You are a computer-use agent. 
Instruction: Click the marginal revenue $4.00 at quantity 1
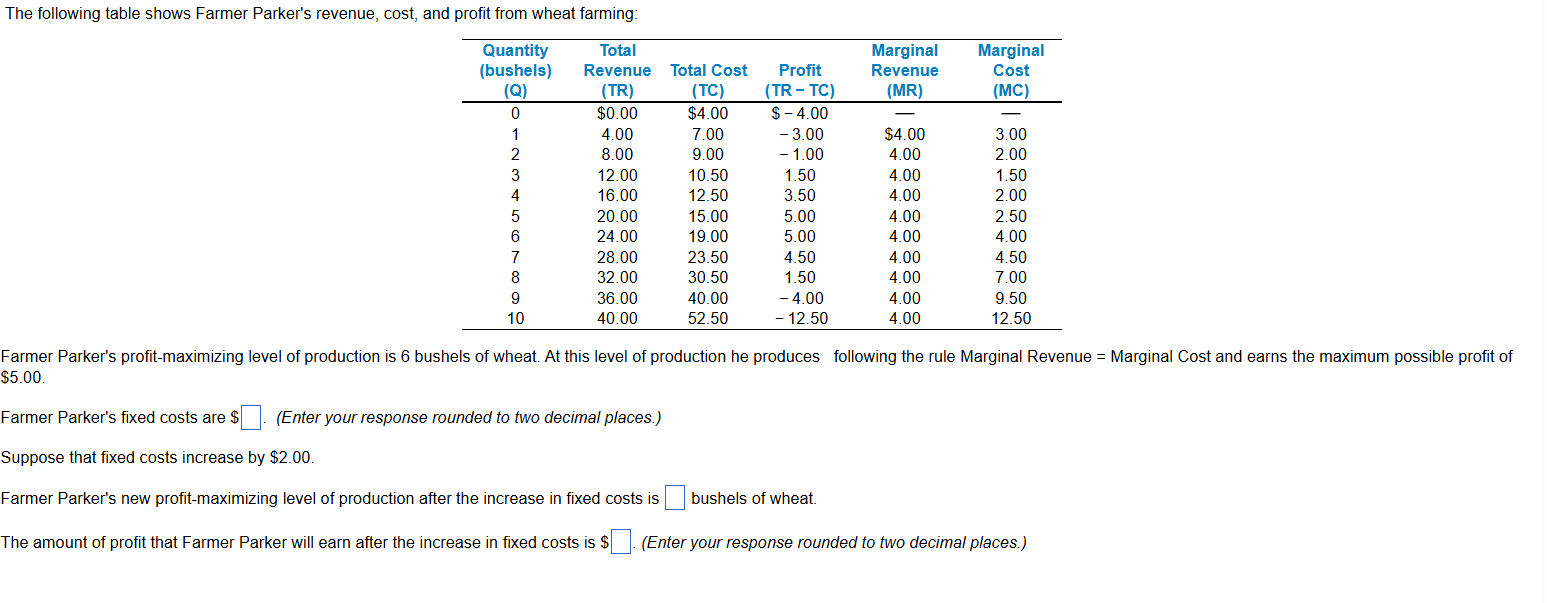[x=904, y=133]
